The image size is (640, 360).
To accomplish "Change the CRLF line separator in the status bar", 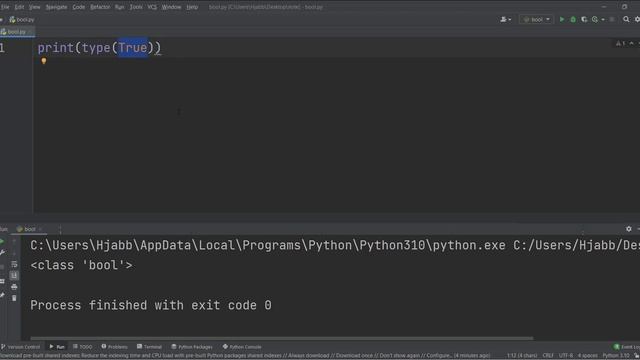I will click(548, 356).
